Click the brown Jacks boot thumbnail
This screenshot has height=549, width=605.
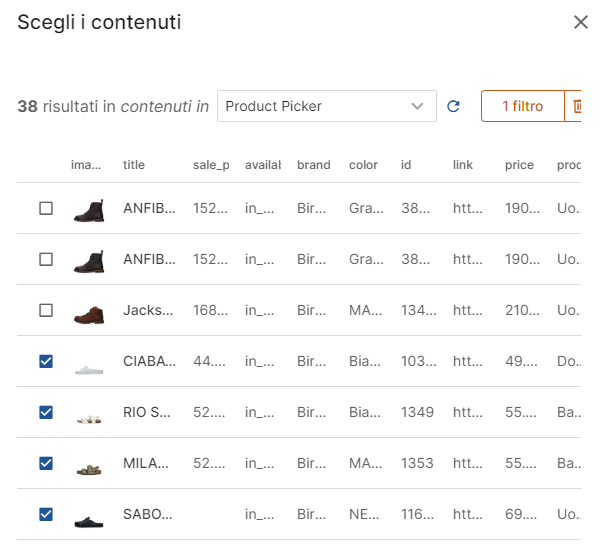tap(89, 312)
